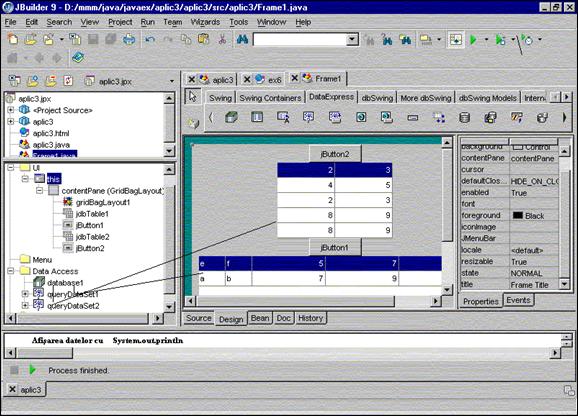Close the ex6 editor tab
Screen dimensions: 578x416
pos(247,80)
